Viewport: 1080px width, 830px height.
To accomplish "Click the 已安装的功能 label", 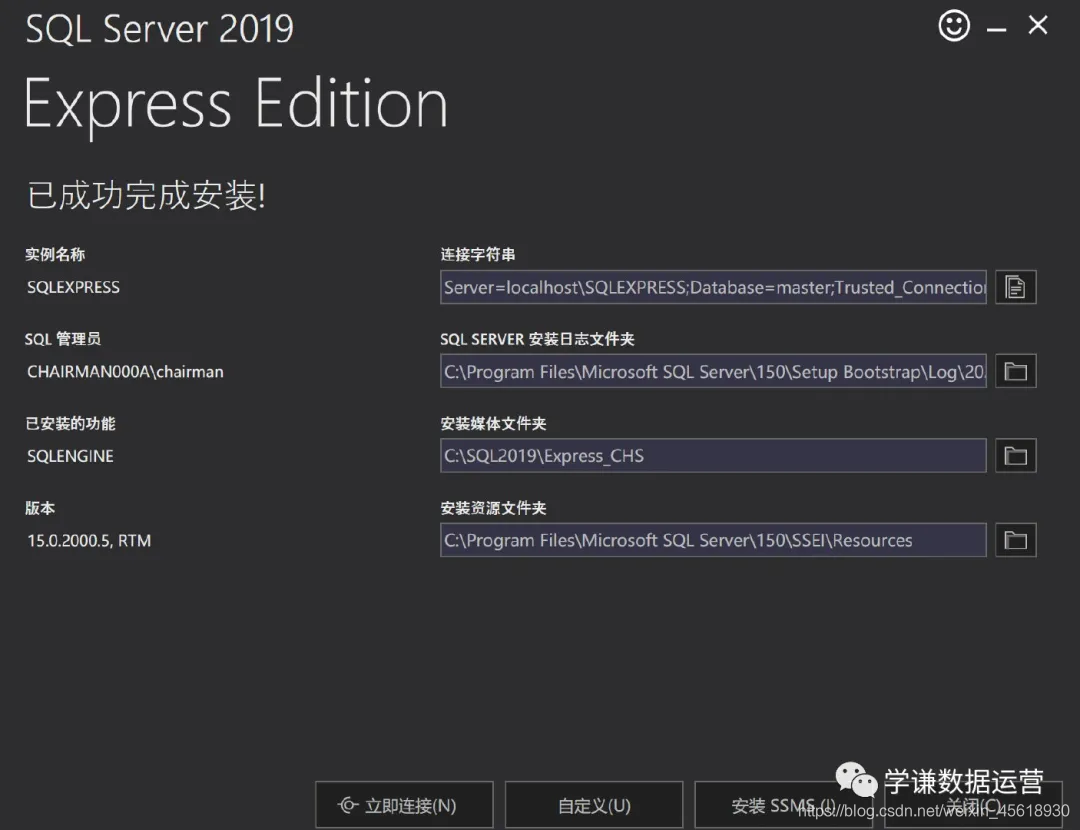I will pyautogui.click(x=70, y=424).
